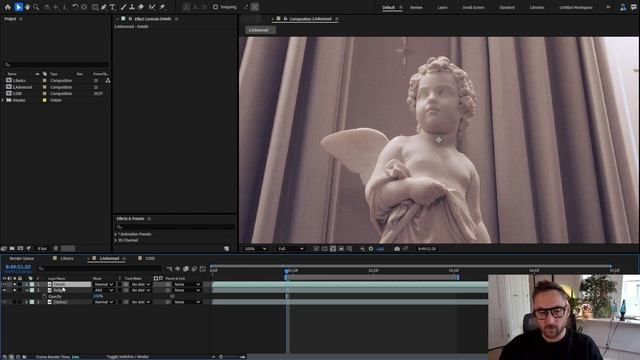Open blending Mode dropdown for layer 1

click(104, 284)
